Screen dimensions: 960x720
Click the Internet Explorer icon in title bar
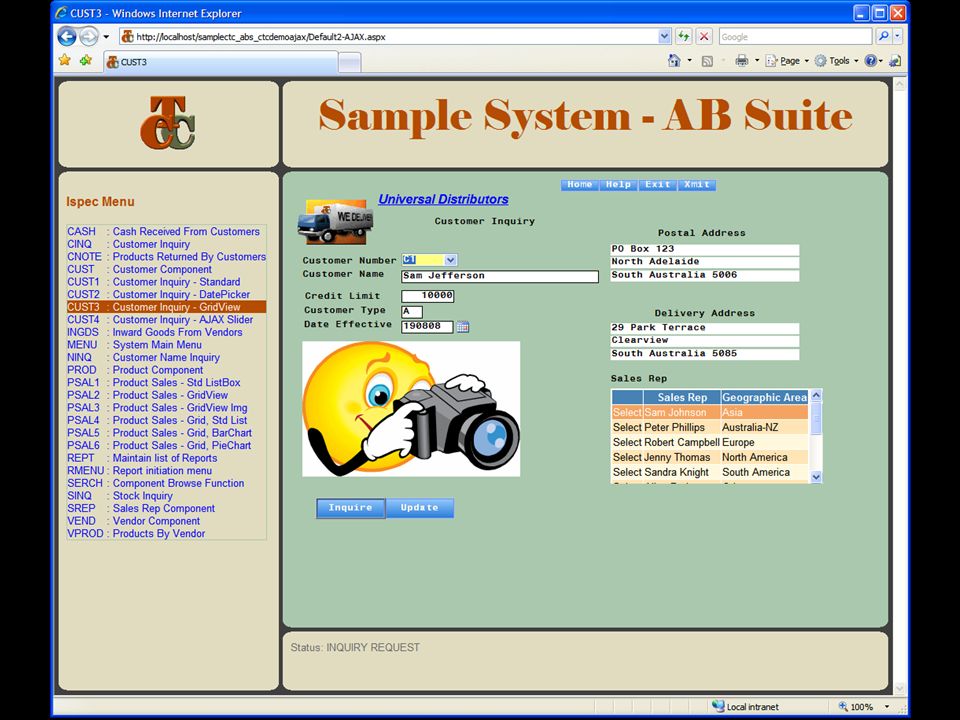[61, 13]
